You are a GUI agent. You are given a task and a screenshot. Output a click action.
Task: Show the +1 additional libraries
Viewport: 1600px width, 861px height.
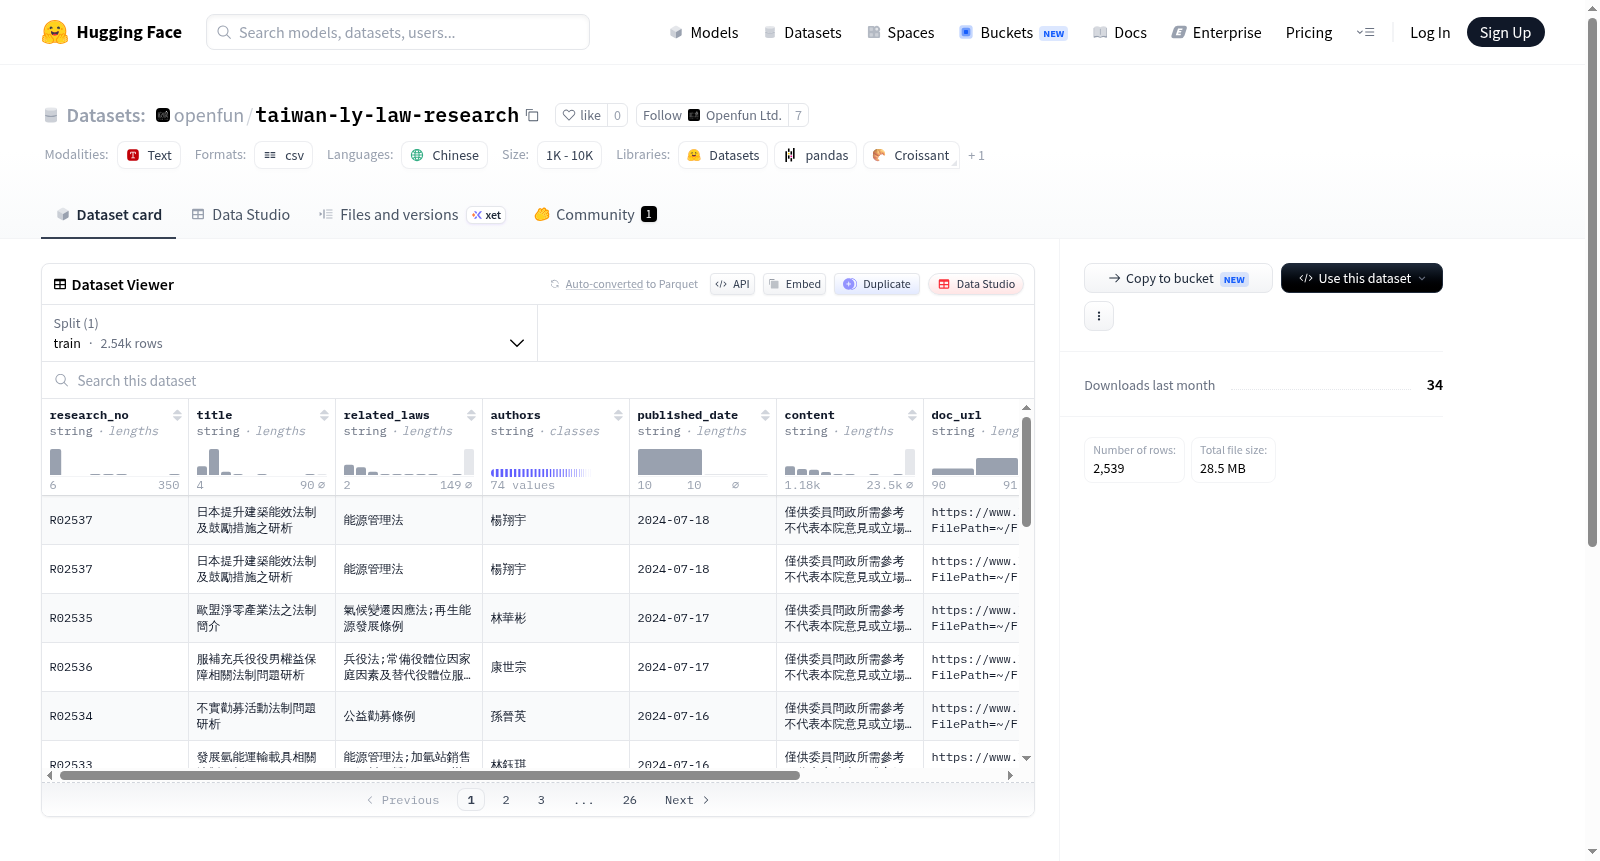coord(976,155)
